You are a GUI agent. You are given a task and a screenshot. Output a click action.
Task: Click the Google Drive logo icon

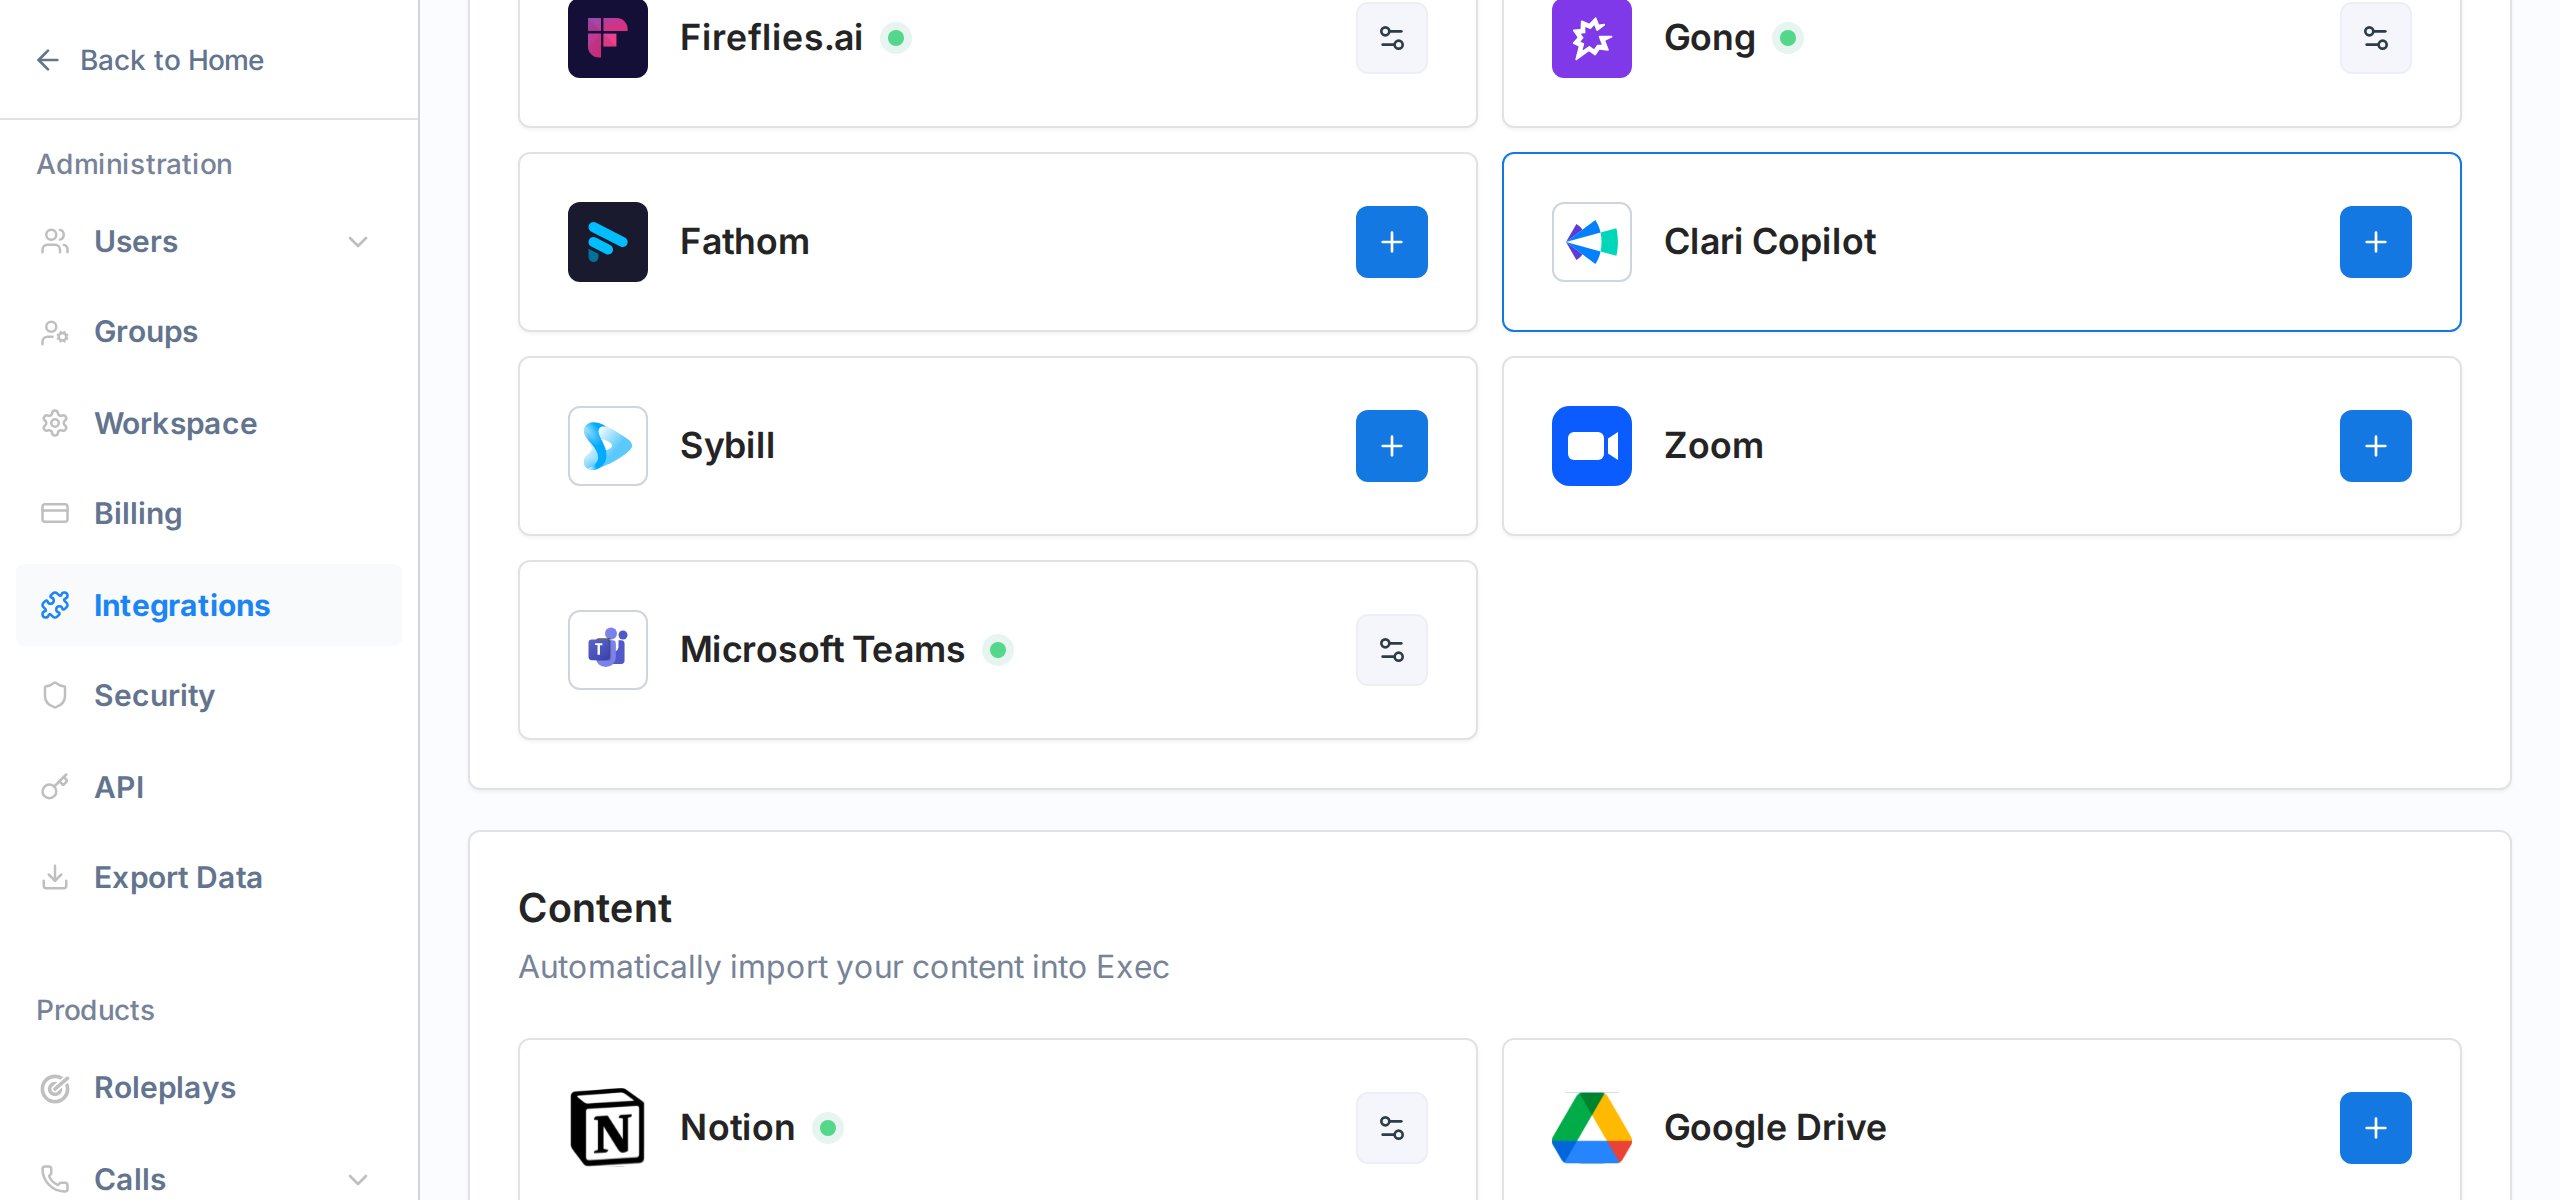pos(1591,1128)
